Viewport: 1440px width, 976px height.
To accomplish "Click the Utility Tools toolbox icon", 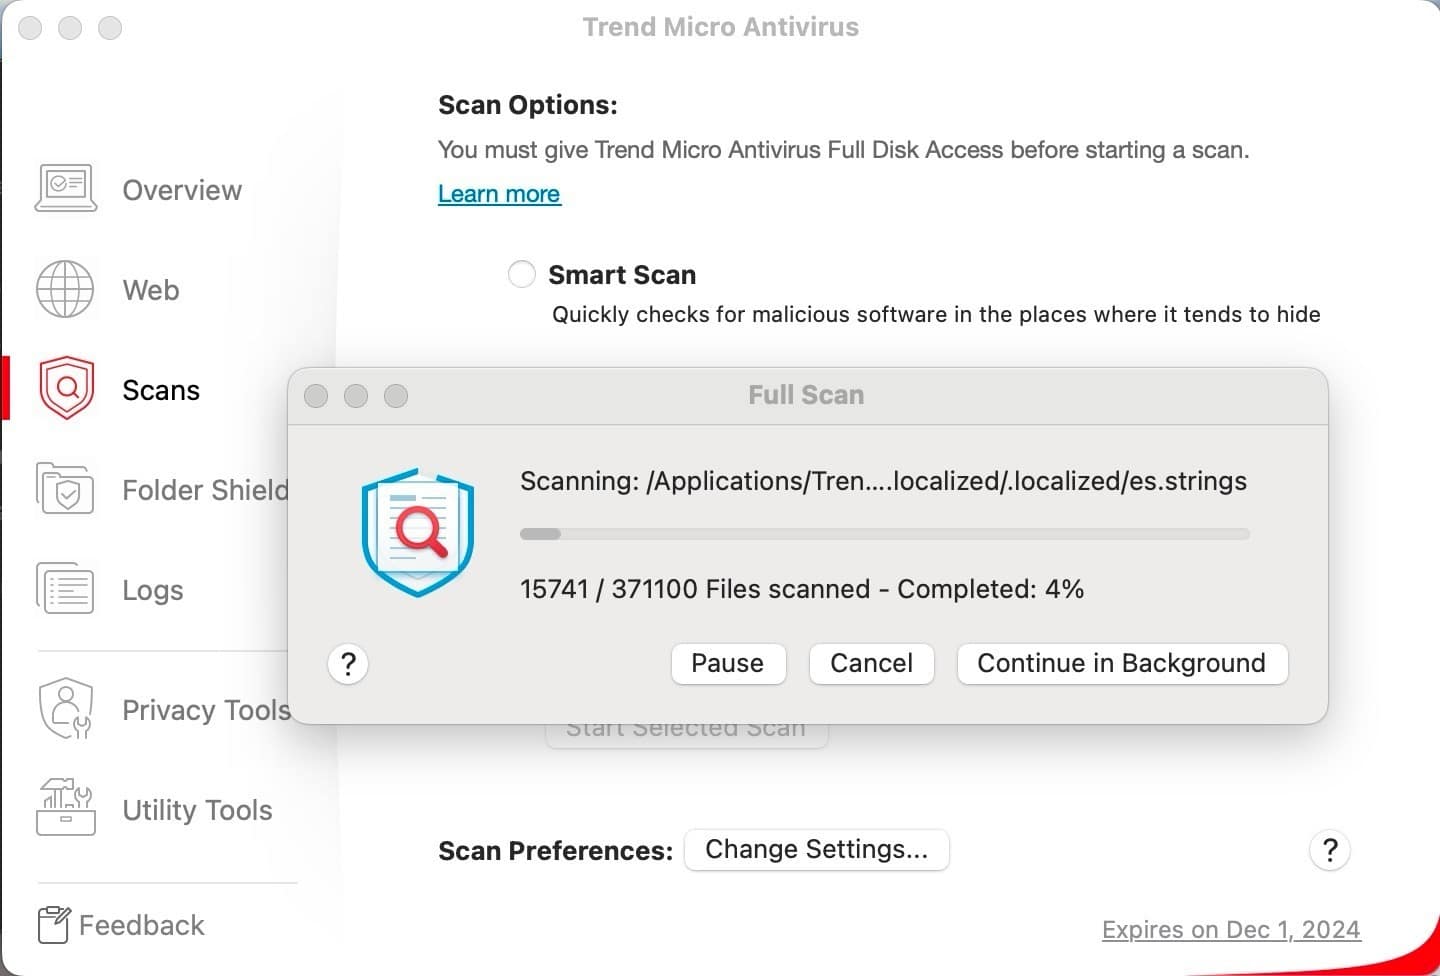I will pos(66,807).
